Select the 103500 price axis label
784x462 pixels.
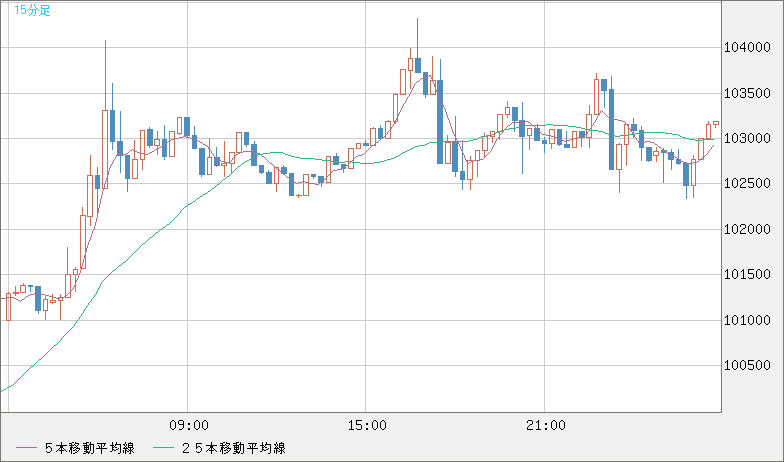click(x=747, y=93)
